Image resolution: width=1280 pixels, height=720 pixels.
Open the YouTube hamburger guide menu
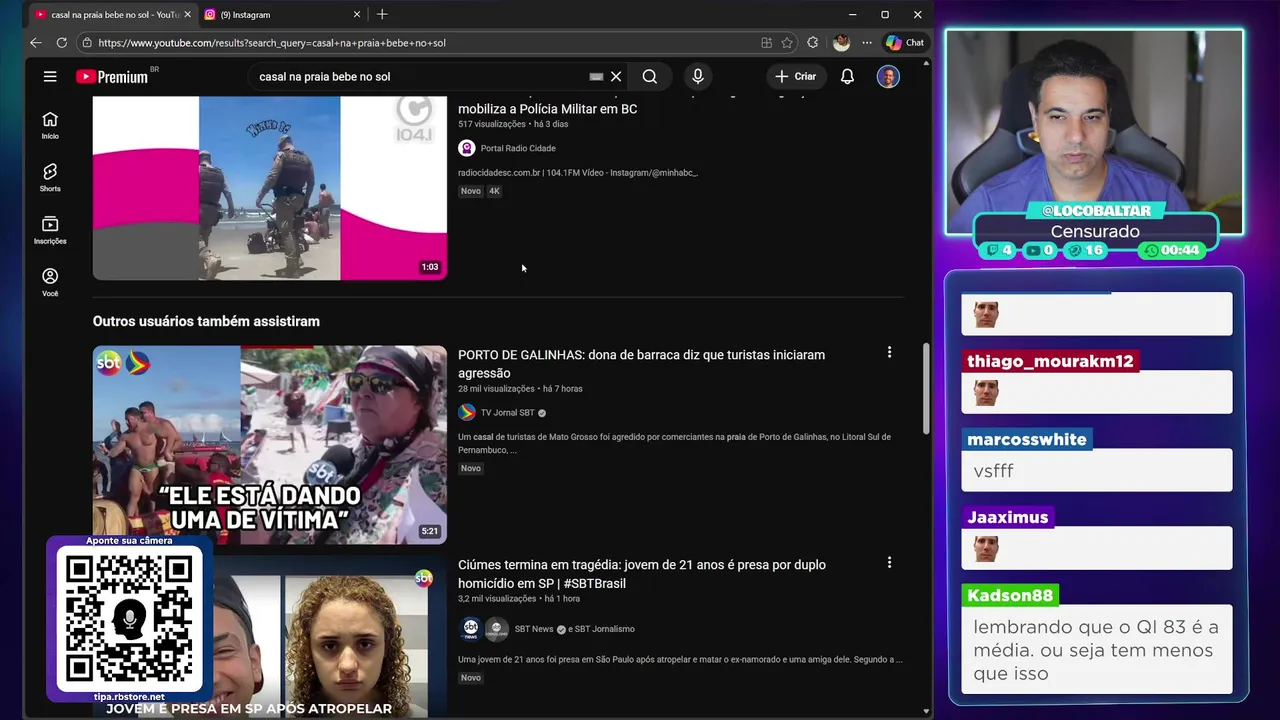coord(50,76)
